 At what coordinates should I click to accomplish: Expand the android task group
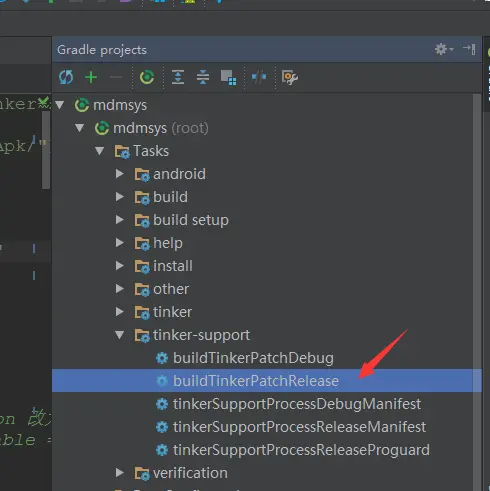120,174
